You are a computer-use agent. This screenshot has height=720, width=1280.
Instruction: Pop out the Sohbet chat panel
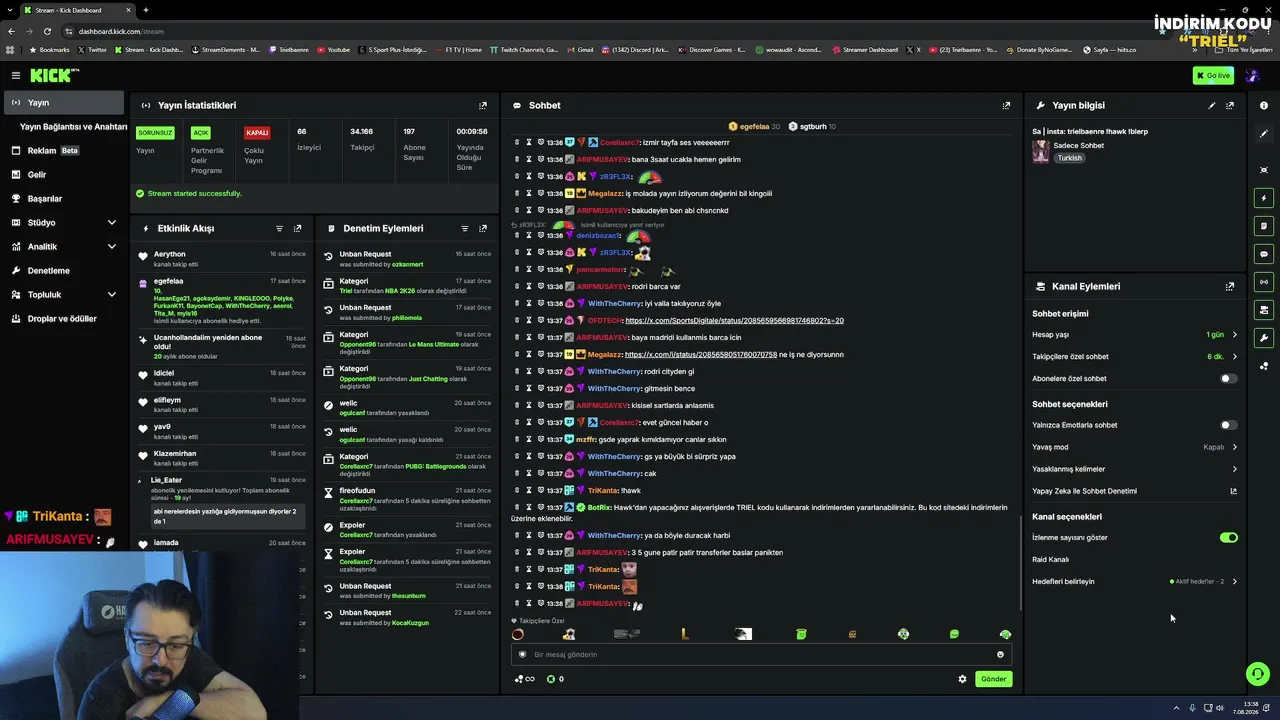coord(1006,105)
